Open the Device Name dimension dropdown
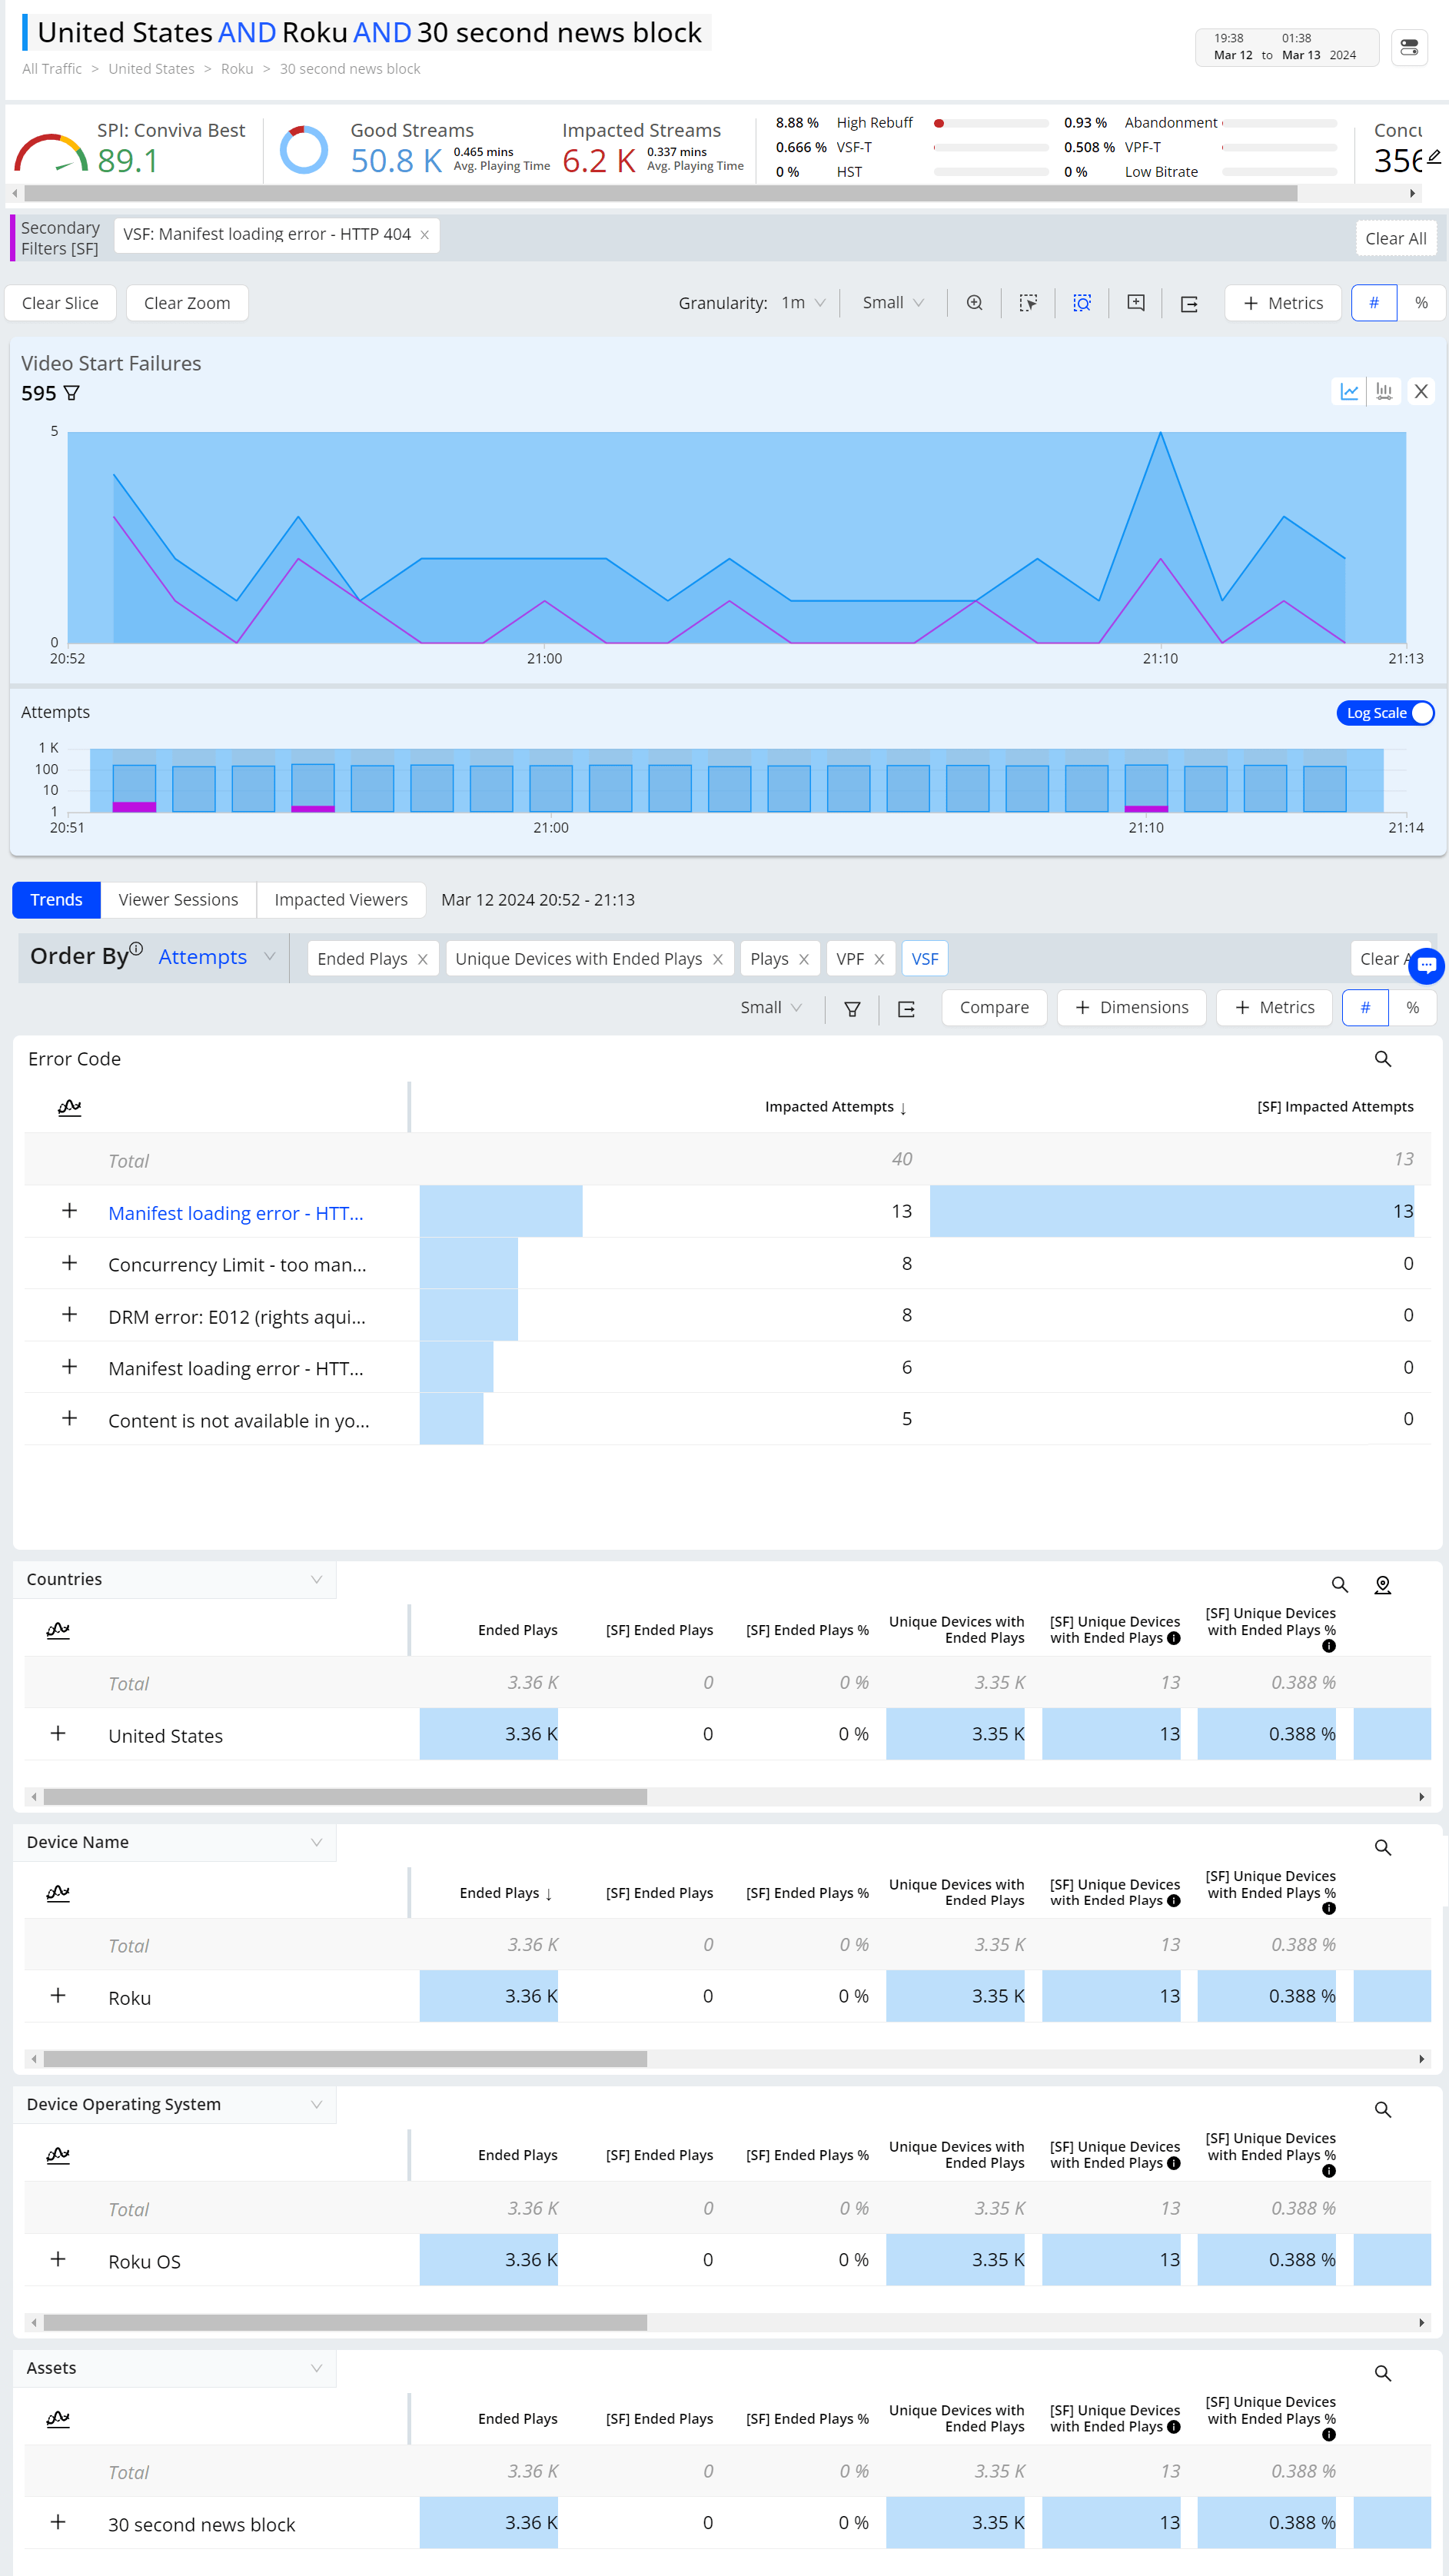 point(175,1843)
